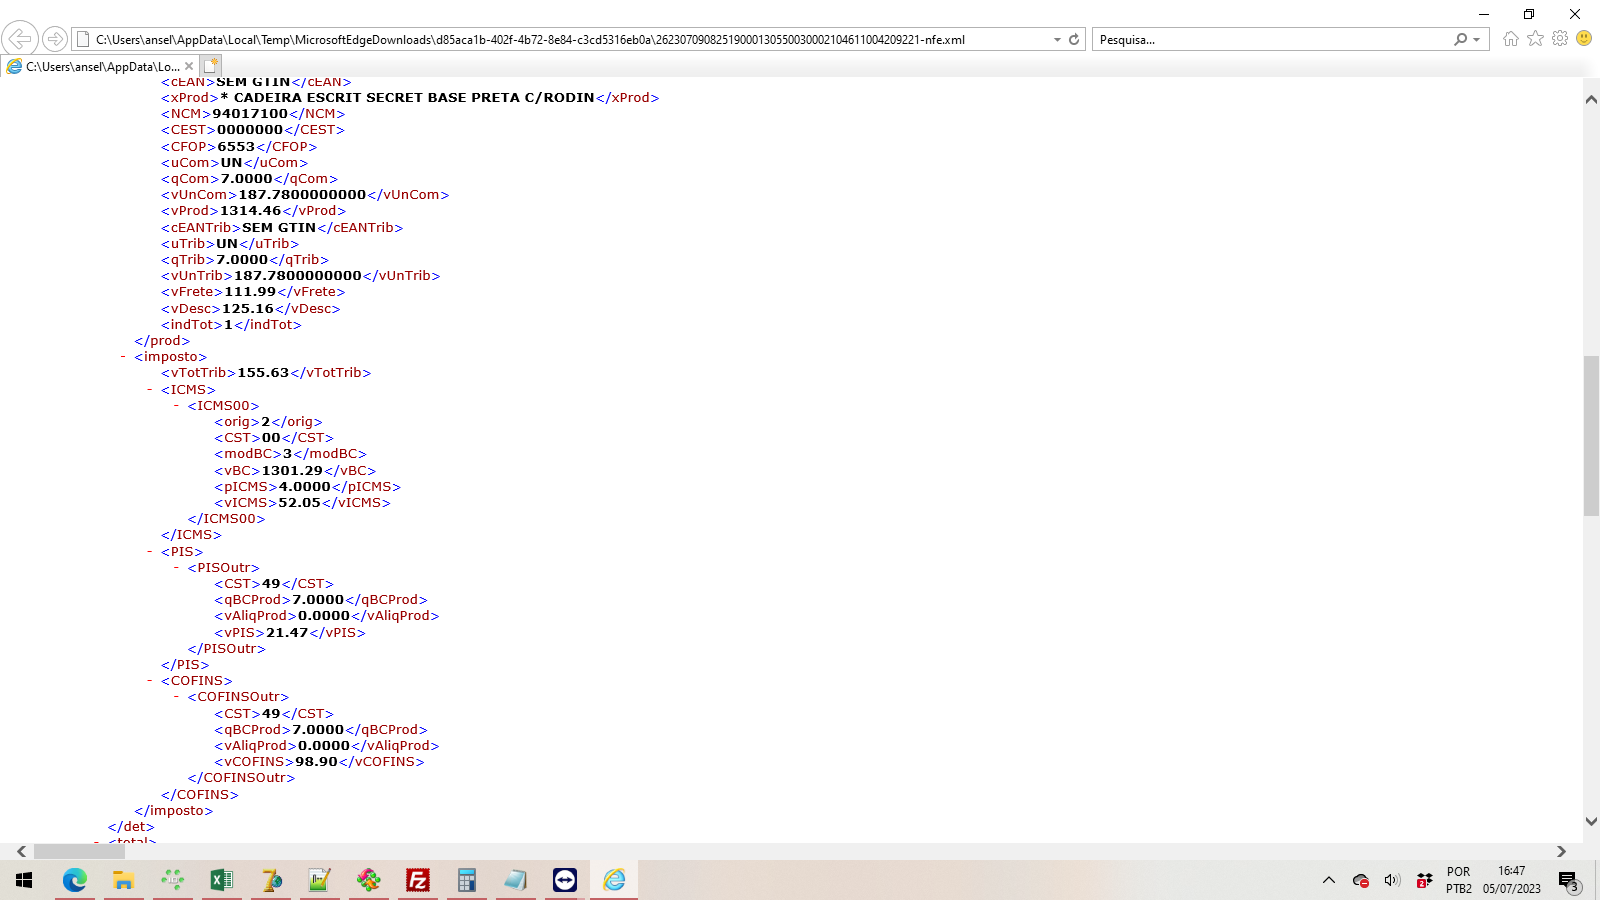Click the vertical scrollbar down arrow
The image size is (1600, 900).
tap(1591, 821)
